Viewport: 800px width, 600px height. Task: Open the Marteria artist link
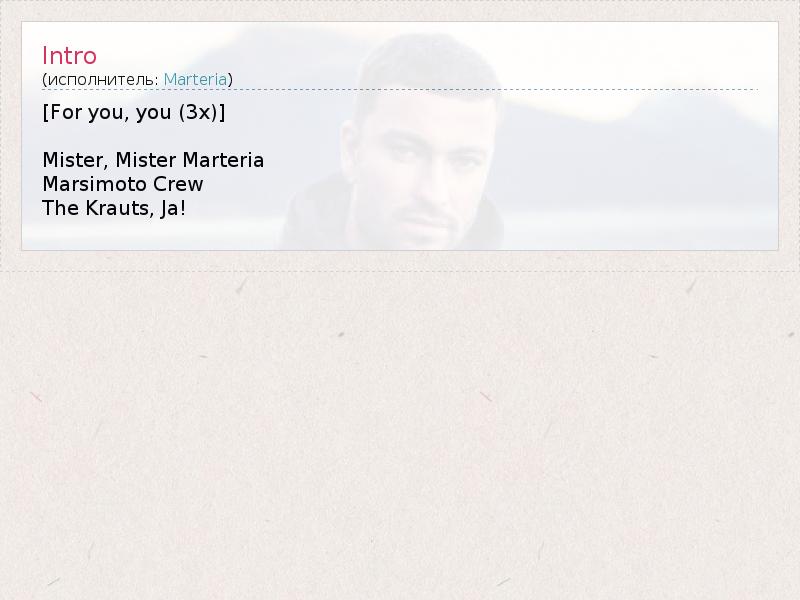pyautogui.click(x=195, y=80)
